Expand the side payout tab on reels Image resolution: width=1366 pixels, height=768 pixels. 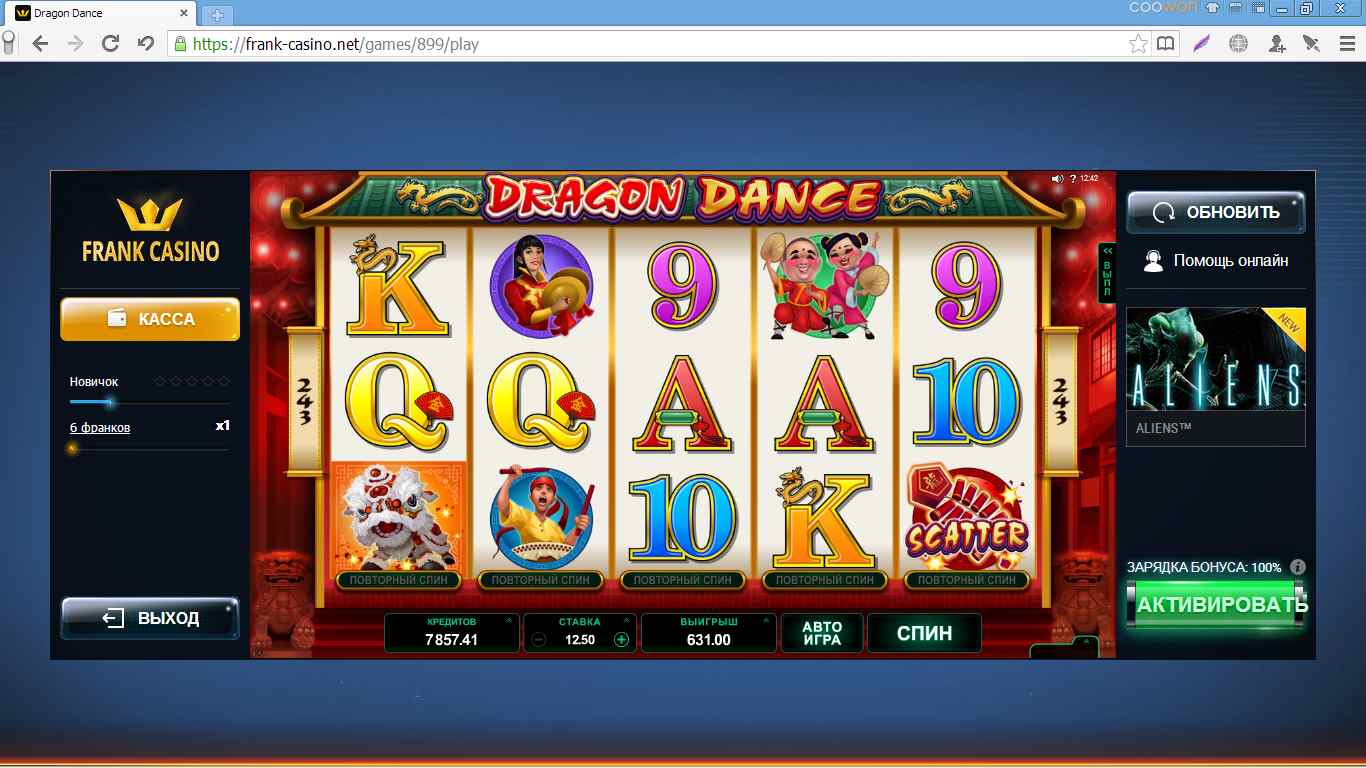tap(1106, 274)
